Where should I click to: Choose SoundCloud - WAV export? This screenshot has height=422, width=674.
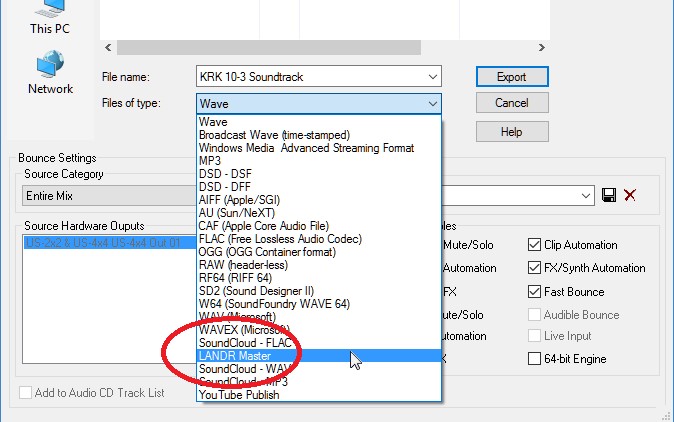319,369
